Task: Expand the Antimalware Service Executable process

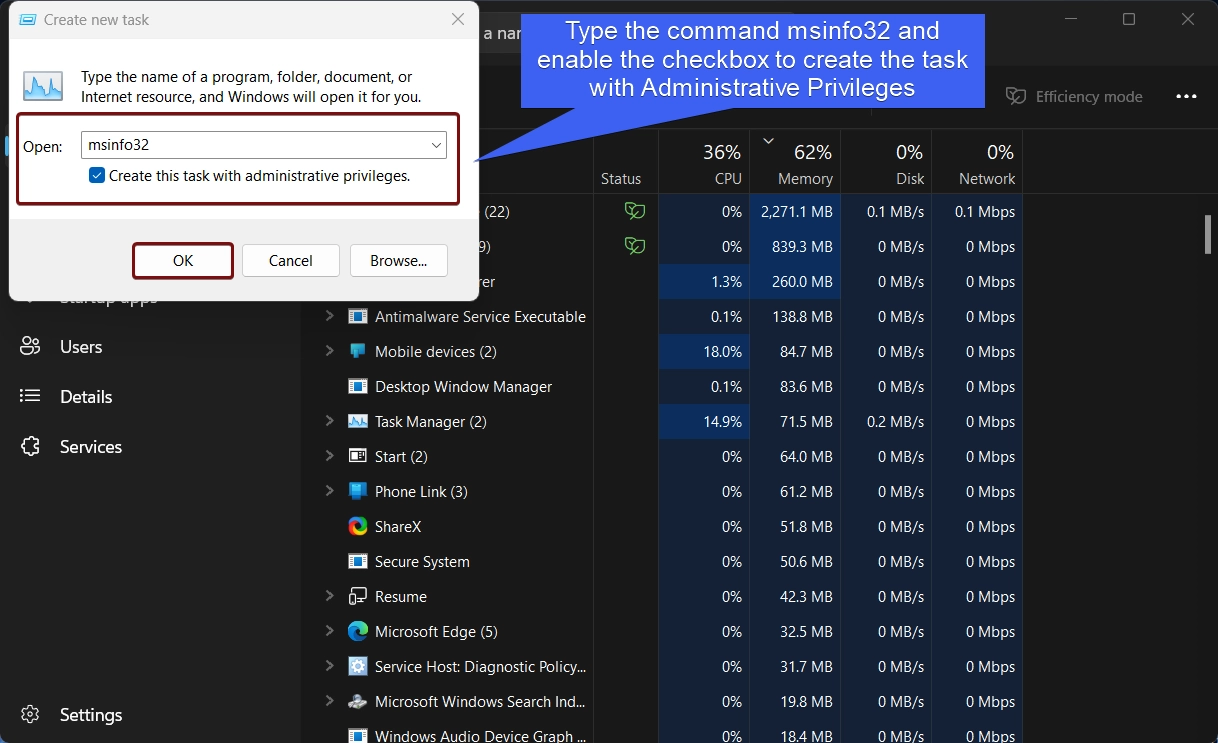Action: click(x=329, y=316)
